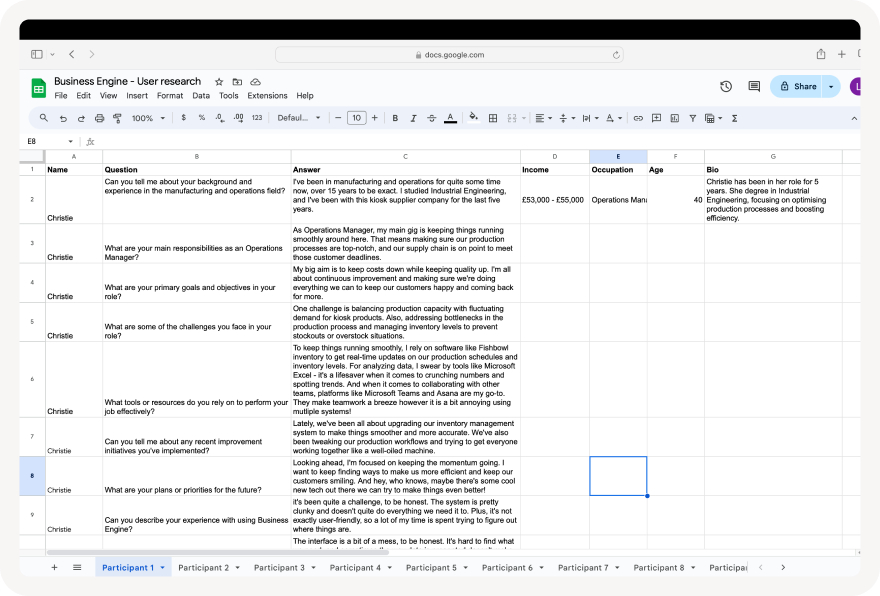The height and width of the screenshot is (596, 880).
Task: Open the Extensions menu
Action: (267, 96)
